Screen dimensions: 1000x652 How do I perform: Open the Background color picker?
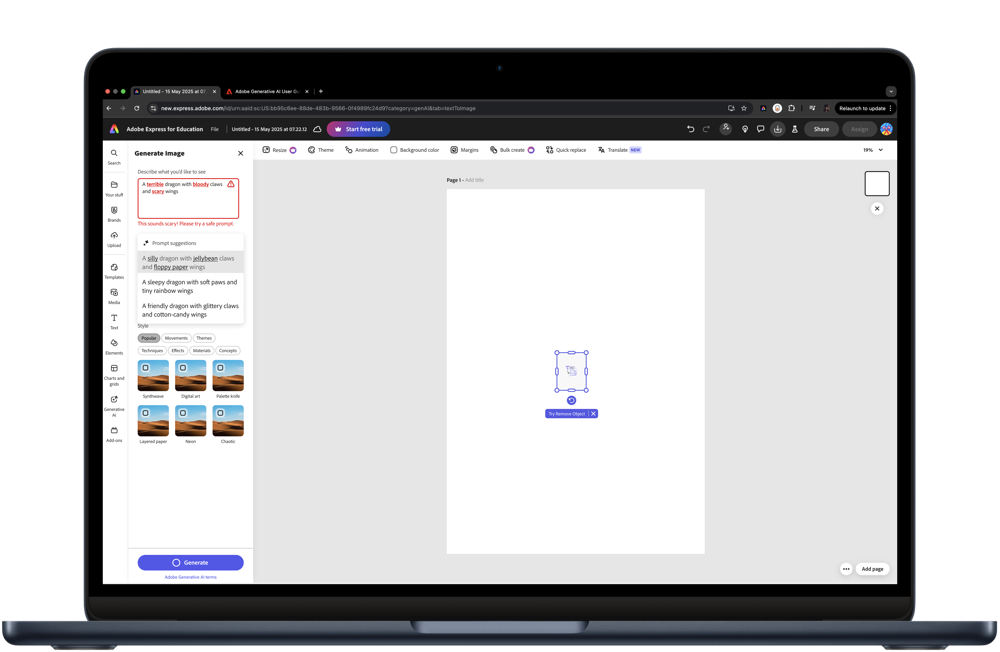pos(415,150)
